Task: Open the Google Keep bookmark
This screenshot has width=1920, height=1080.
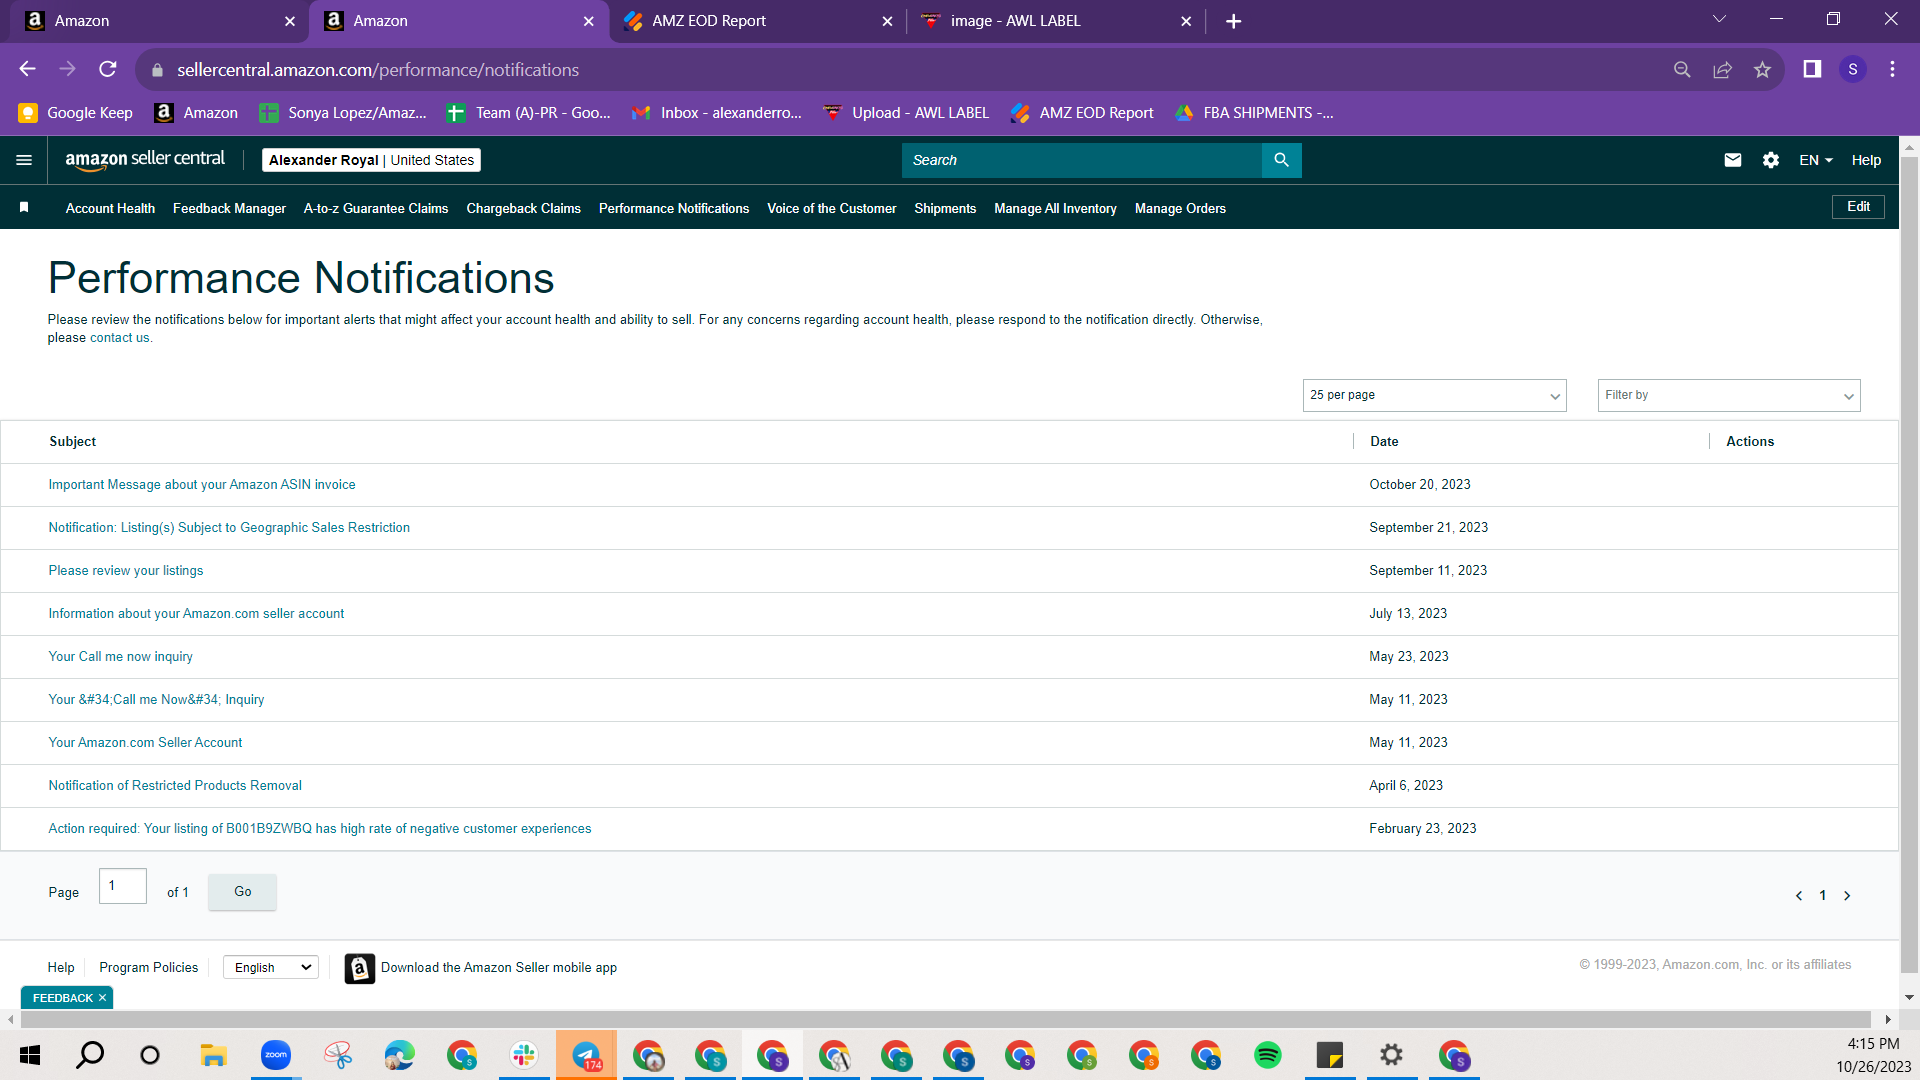Action: click(x=76, y=113)
